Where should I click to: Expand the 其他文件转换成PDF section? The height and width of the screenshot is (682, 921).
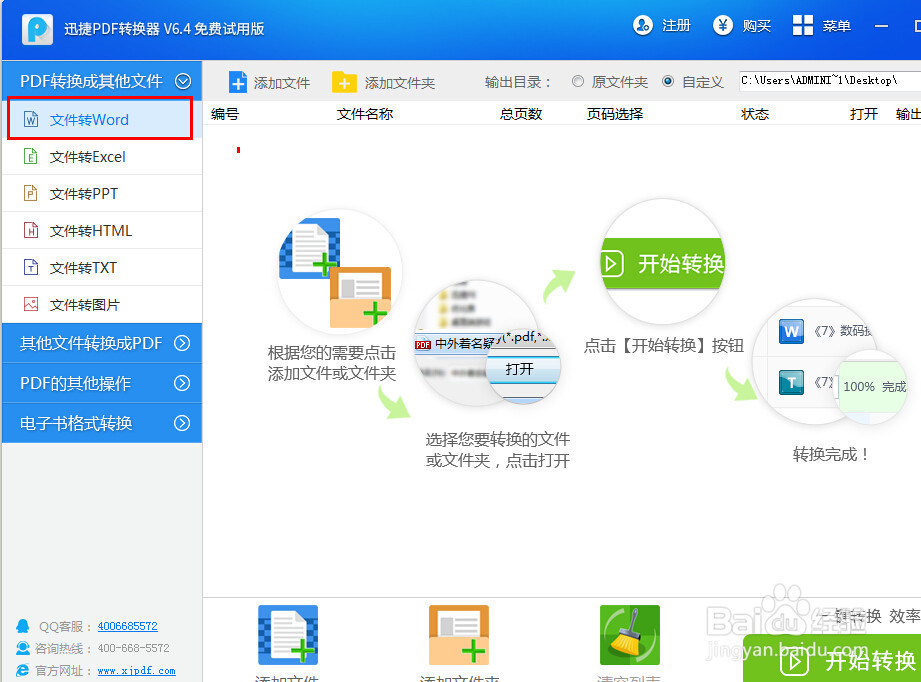(x=102, y=343)
